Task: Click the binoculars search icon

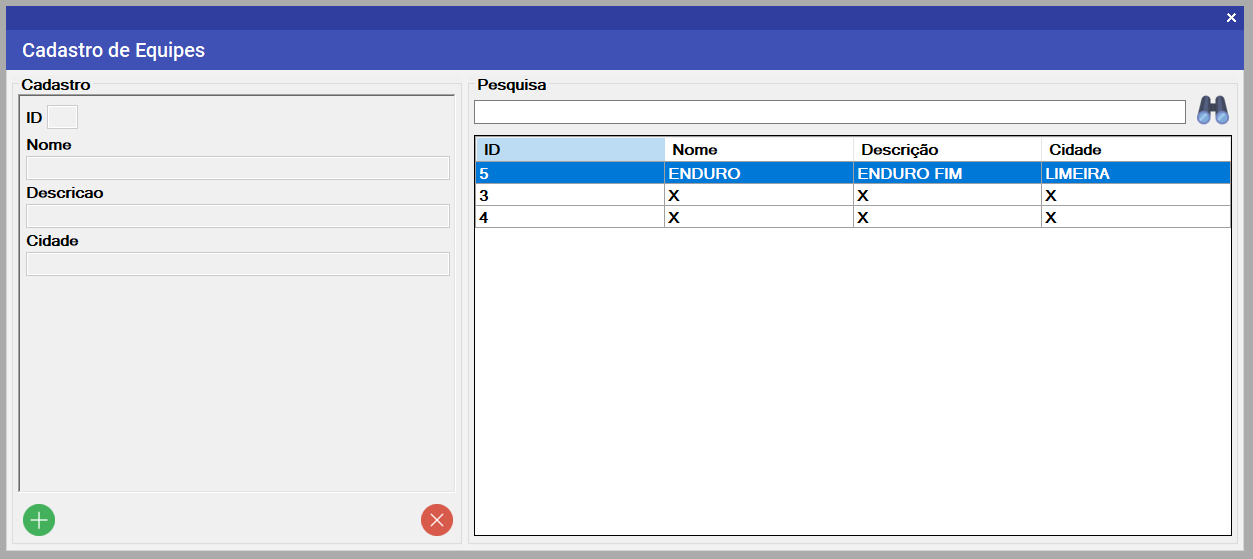Action: [x=1213, y=110]
